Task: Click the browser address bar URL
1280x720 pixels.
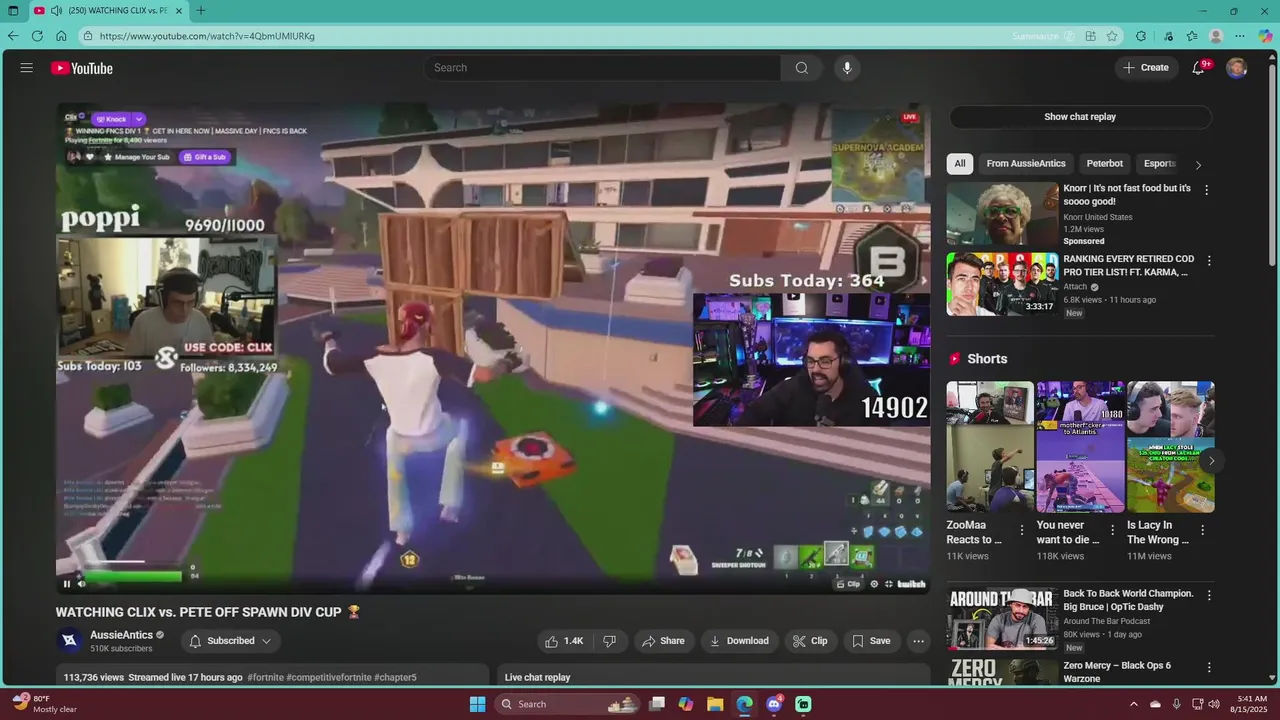Action: pos(207,36)
